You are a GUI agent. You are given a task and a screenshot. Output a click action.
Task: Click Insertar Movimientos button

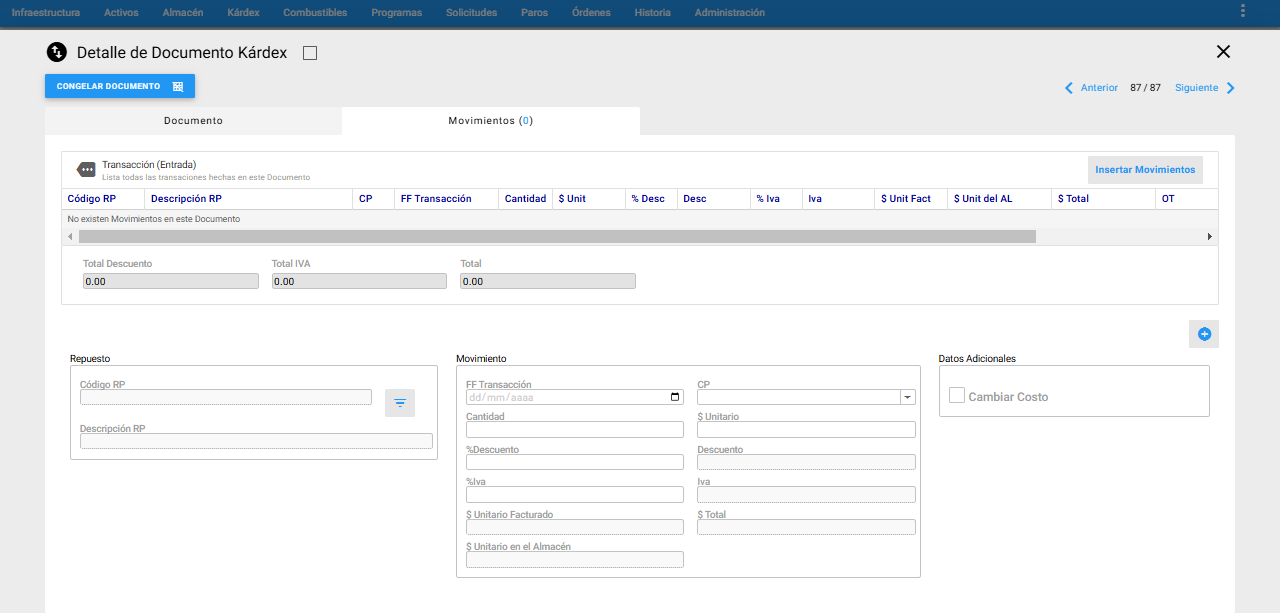1145,170
